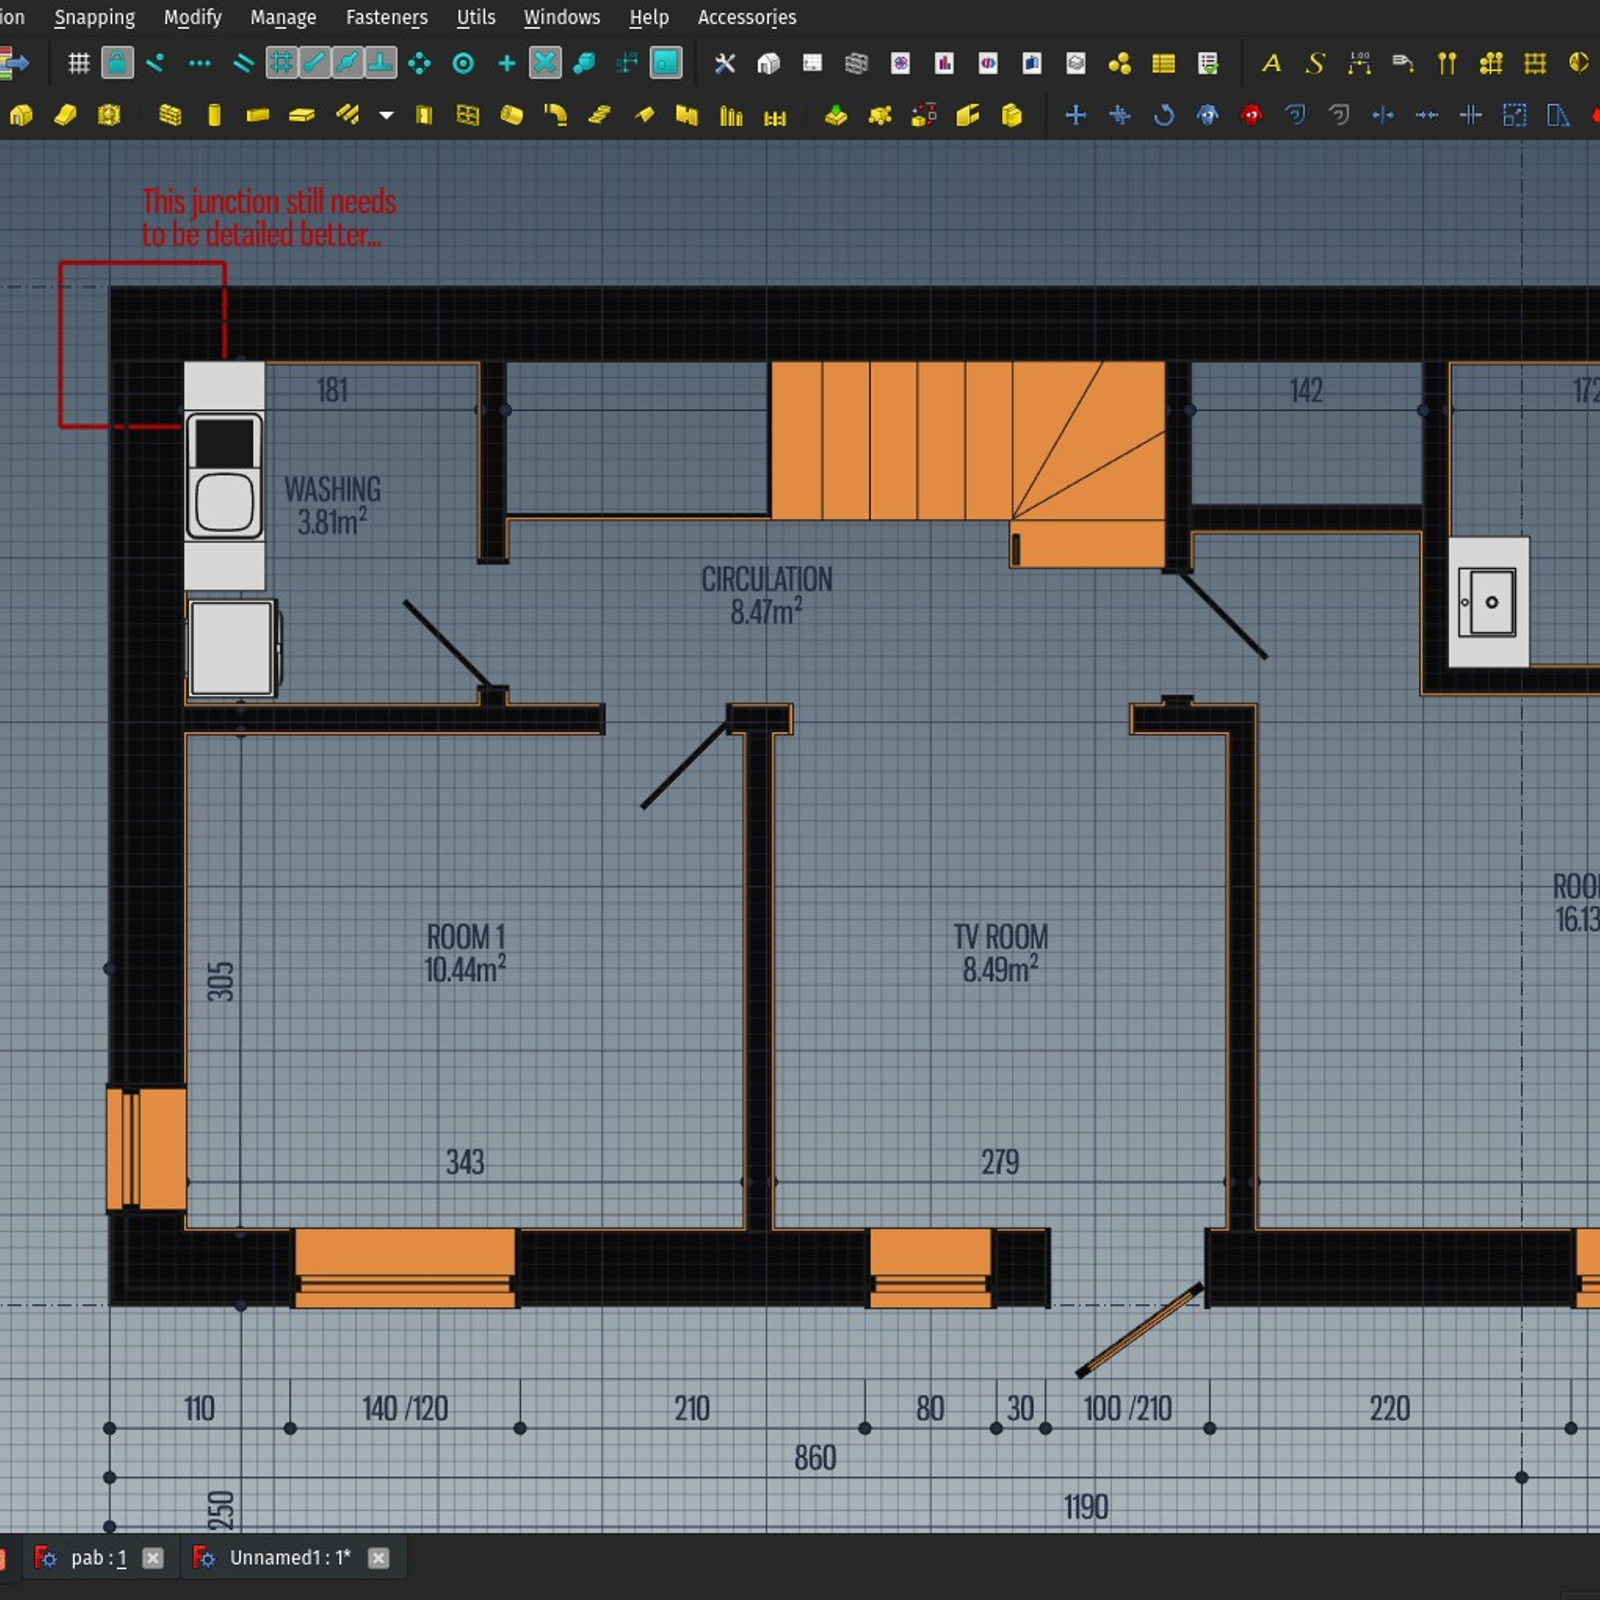The image size is (1600, 1600).
Task: Select the Stairs tool
Action: pos(598,115)
